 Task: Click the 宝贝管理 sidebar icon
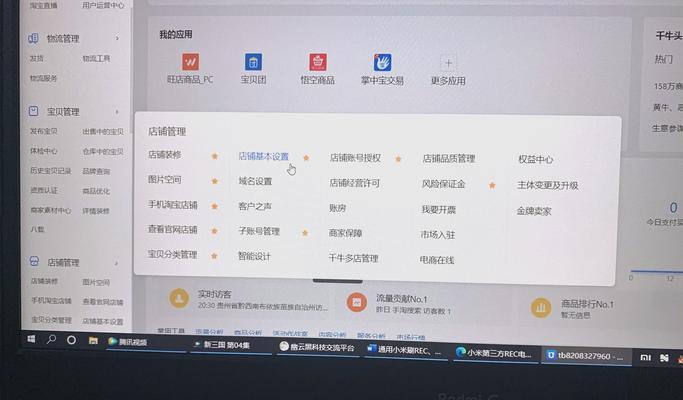[x=34, y=111]
